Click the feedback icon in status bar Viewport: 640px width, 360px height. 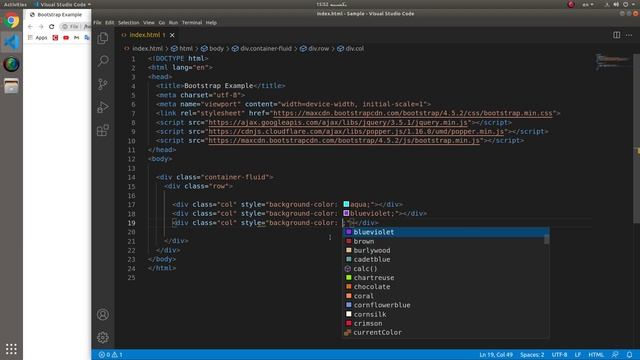pos(615,355)
